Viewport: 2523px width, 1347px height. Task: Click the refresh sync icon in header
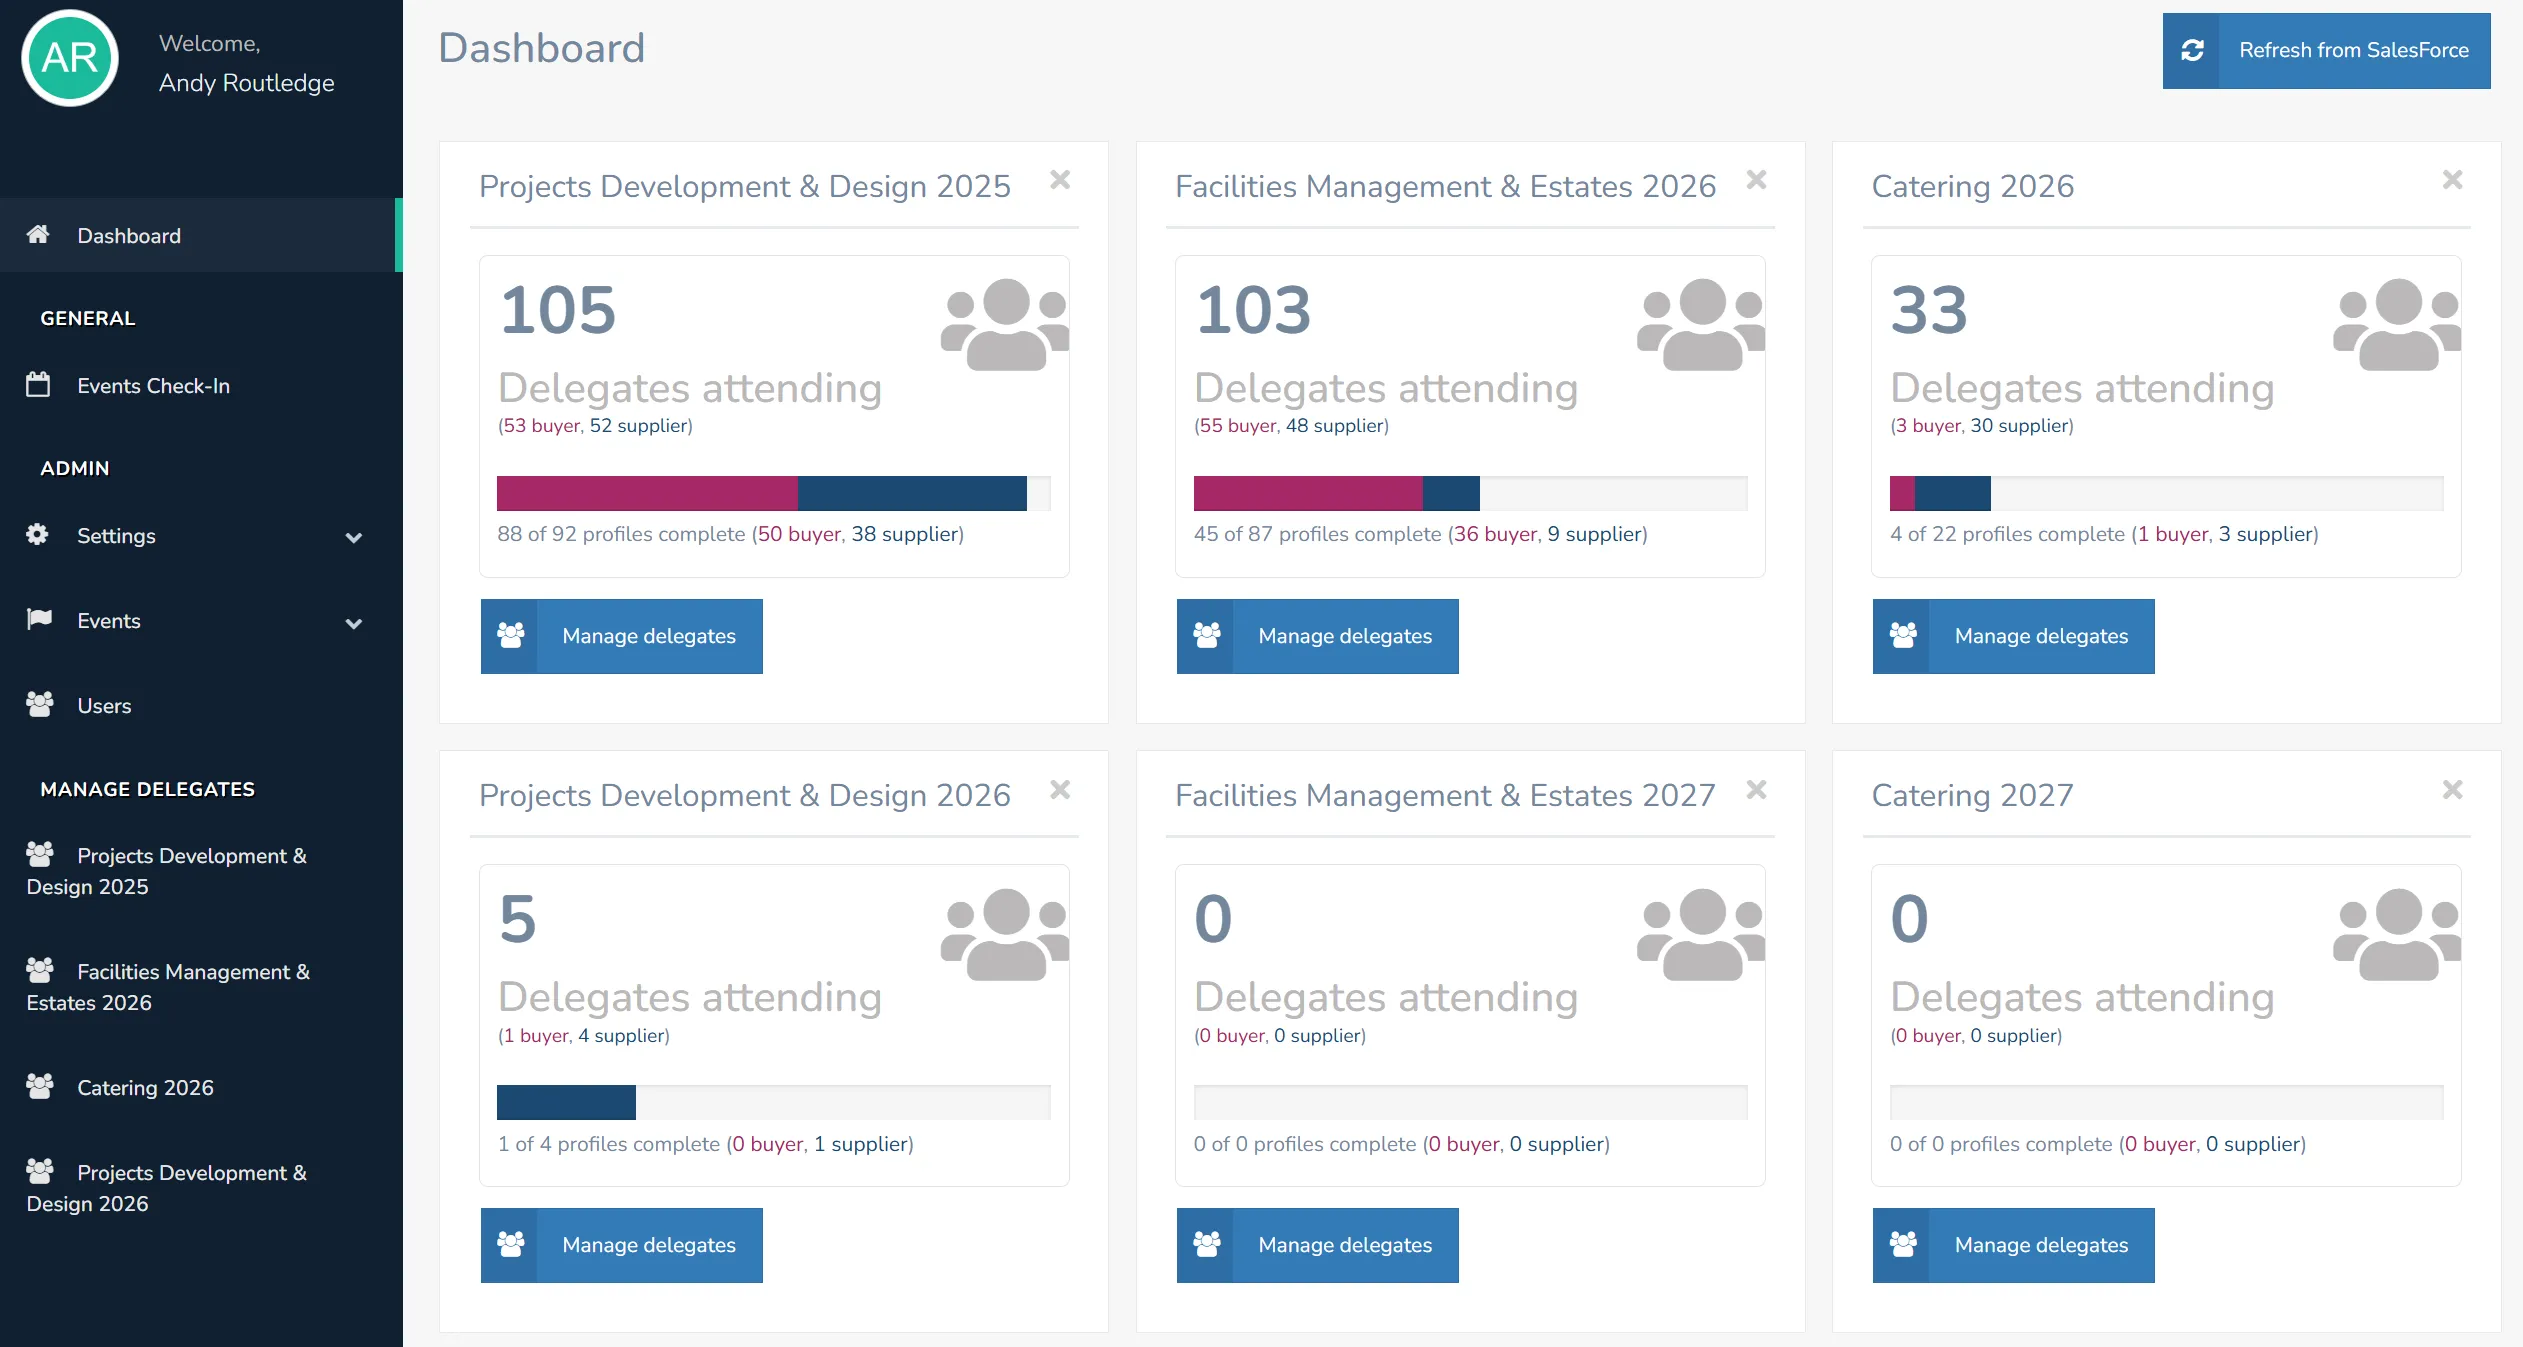(x=2191, y=51)
